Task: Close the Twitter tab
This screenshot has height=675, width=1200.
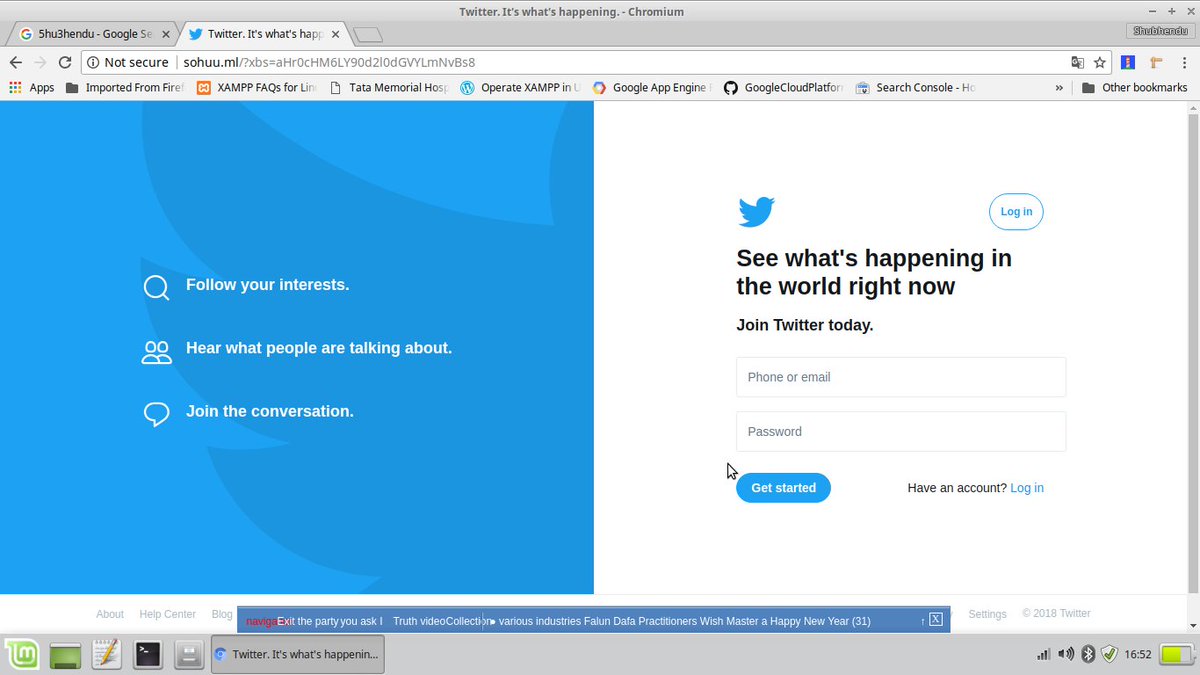Action: tap(334, 34)
